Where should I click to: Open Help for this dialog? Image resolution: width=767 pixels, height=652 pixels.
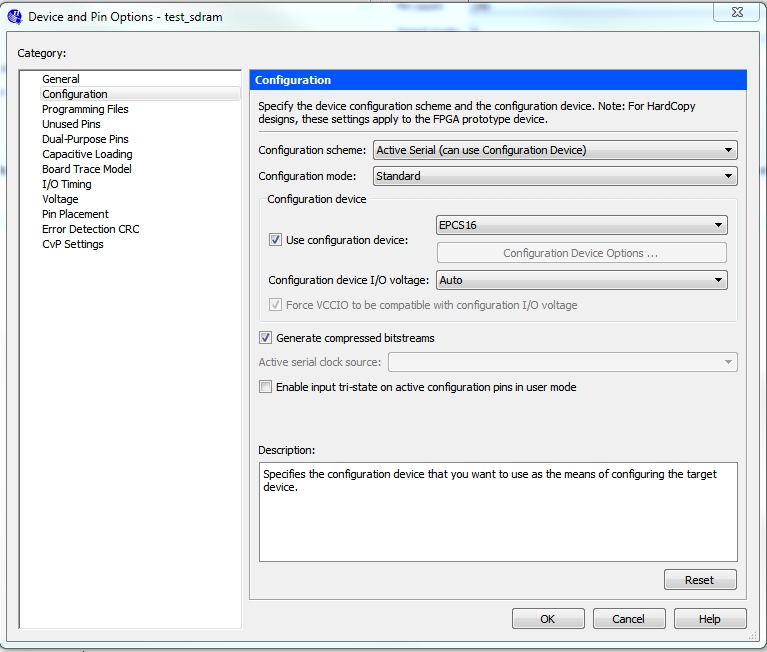(x=710, y=619)
